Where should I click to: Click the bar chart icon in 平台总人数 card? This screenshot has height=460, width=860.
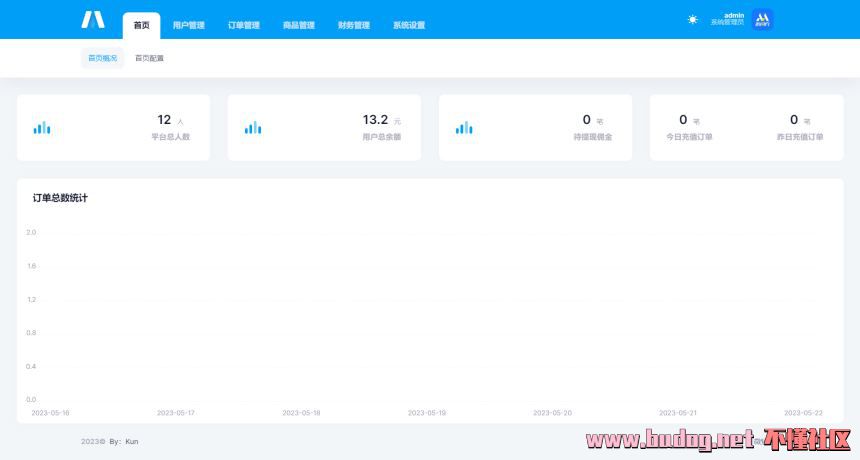tap(42, 128)
